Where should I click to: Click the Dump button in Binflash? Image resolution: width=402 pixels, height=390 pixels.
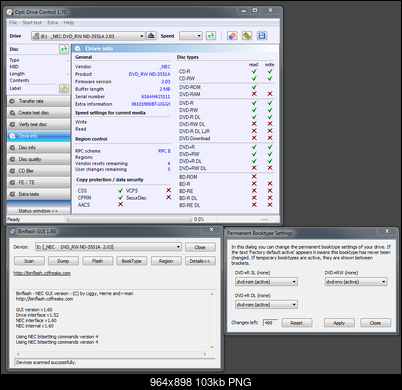(x=63, y=261)
